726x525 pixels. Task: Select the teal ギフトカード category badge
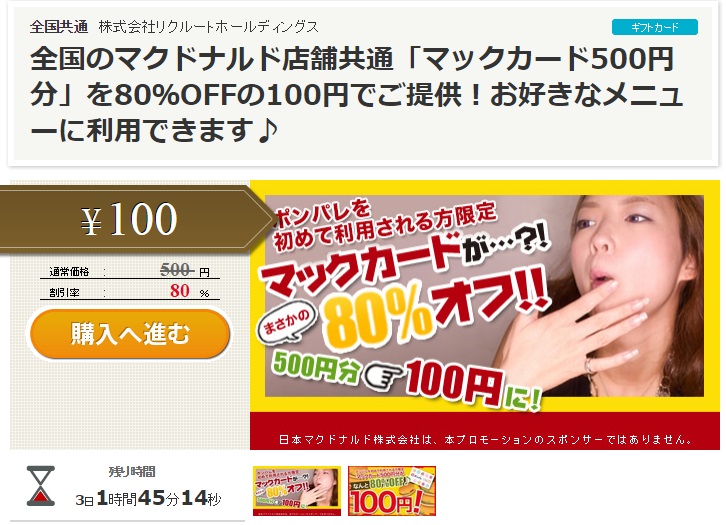coord(654,27)
